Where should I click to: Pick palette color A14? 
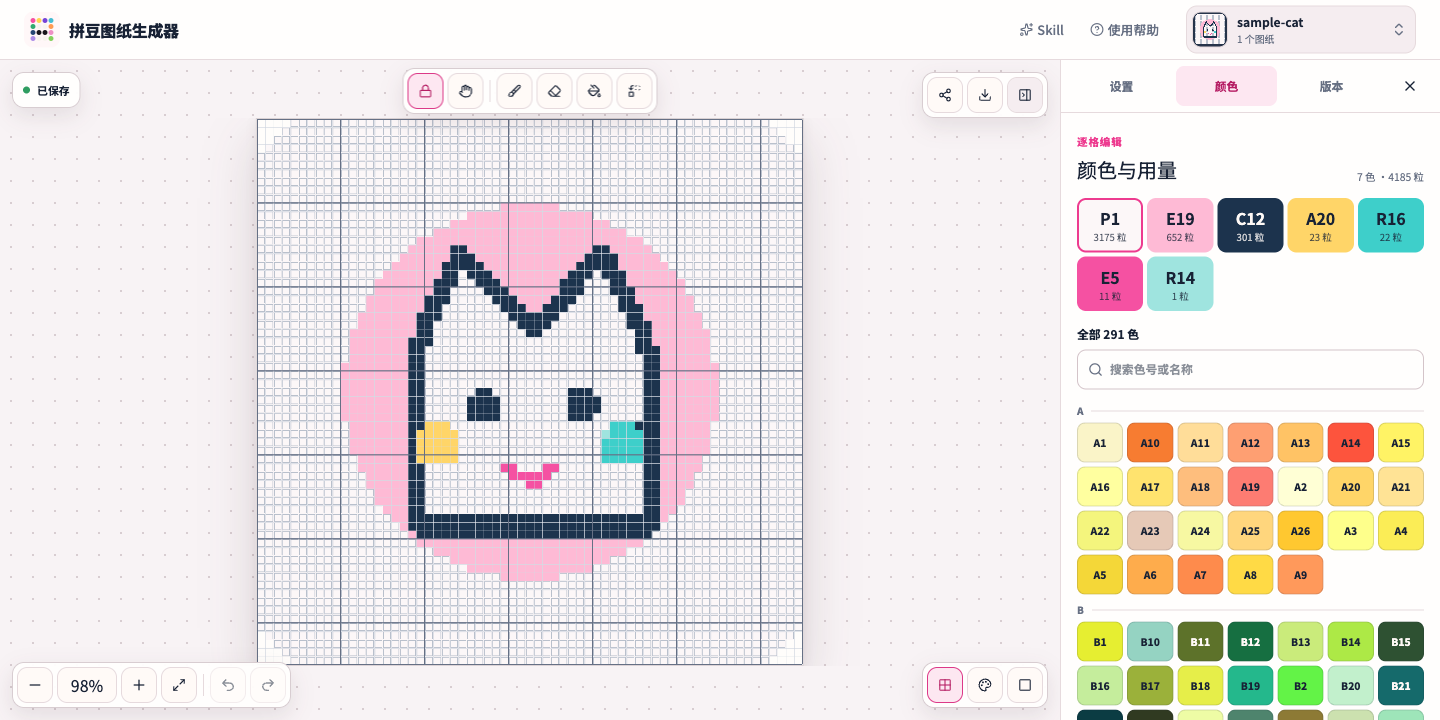1351,443
